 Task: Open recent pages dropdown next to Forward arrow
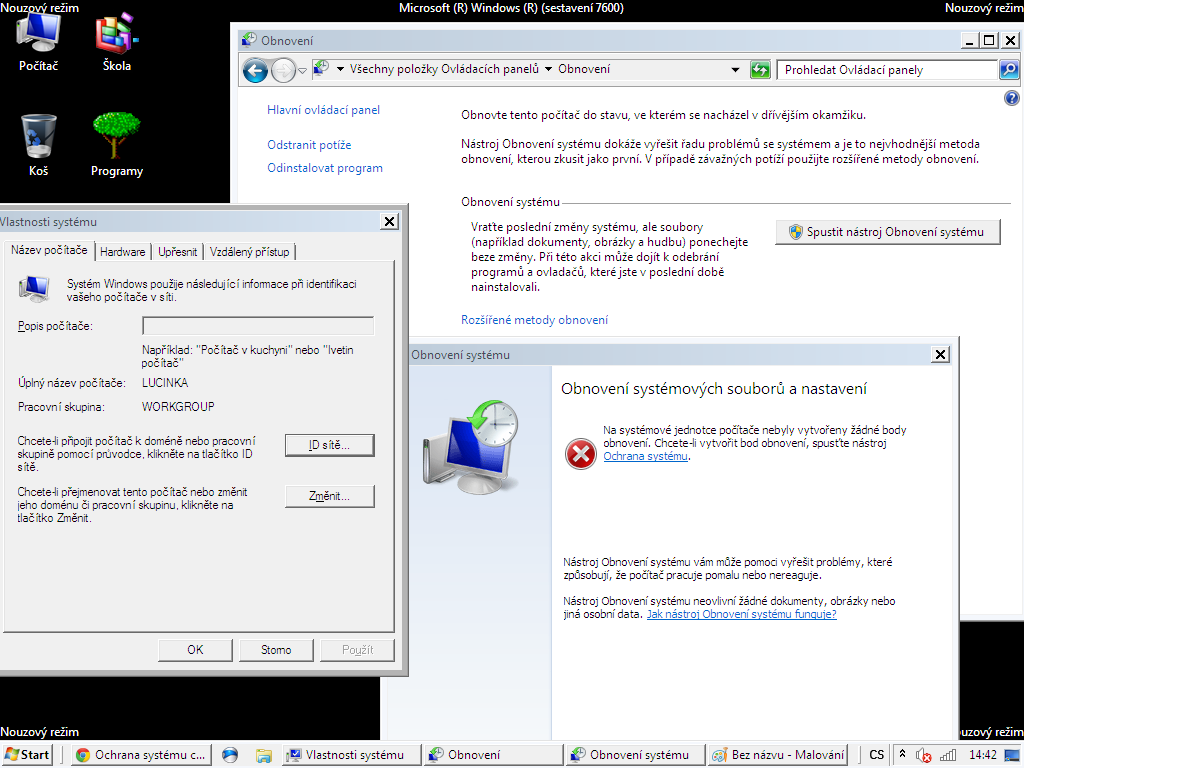(302, 71)
